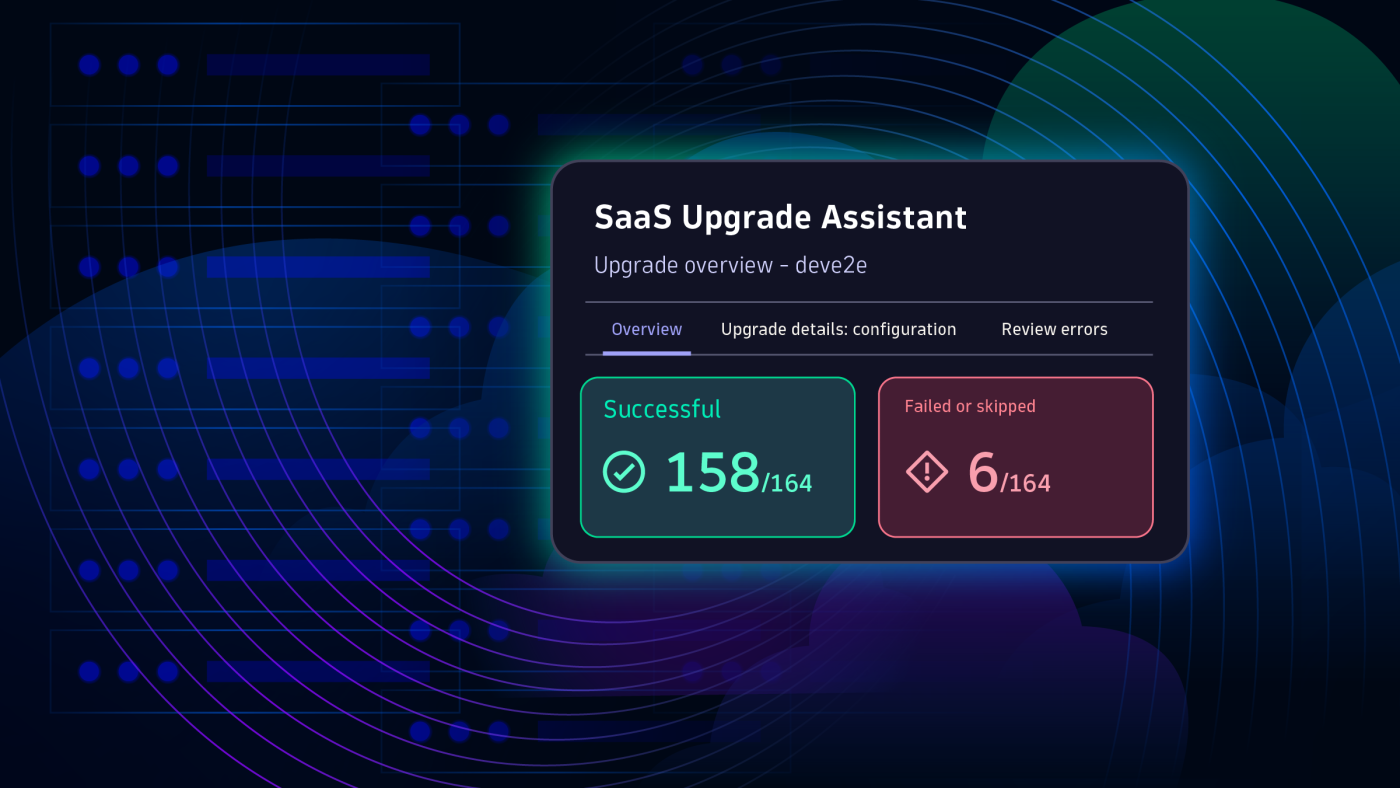
Task: Select the Review errors tab
Action: pyautogui.click(x=1054, y=329)
